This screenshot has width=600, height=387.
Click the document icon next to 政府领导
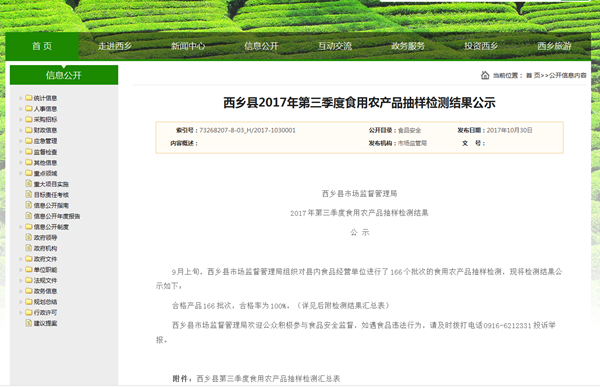[29, 237]
